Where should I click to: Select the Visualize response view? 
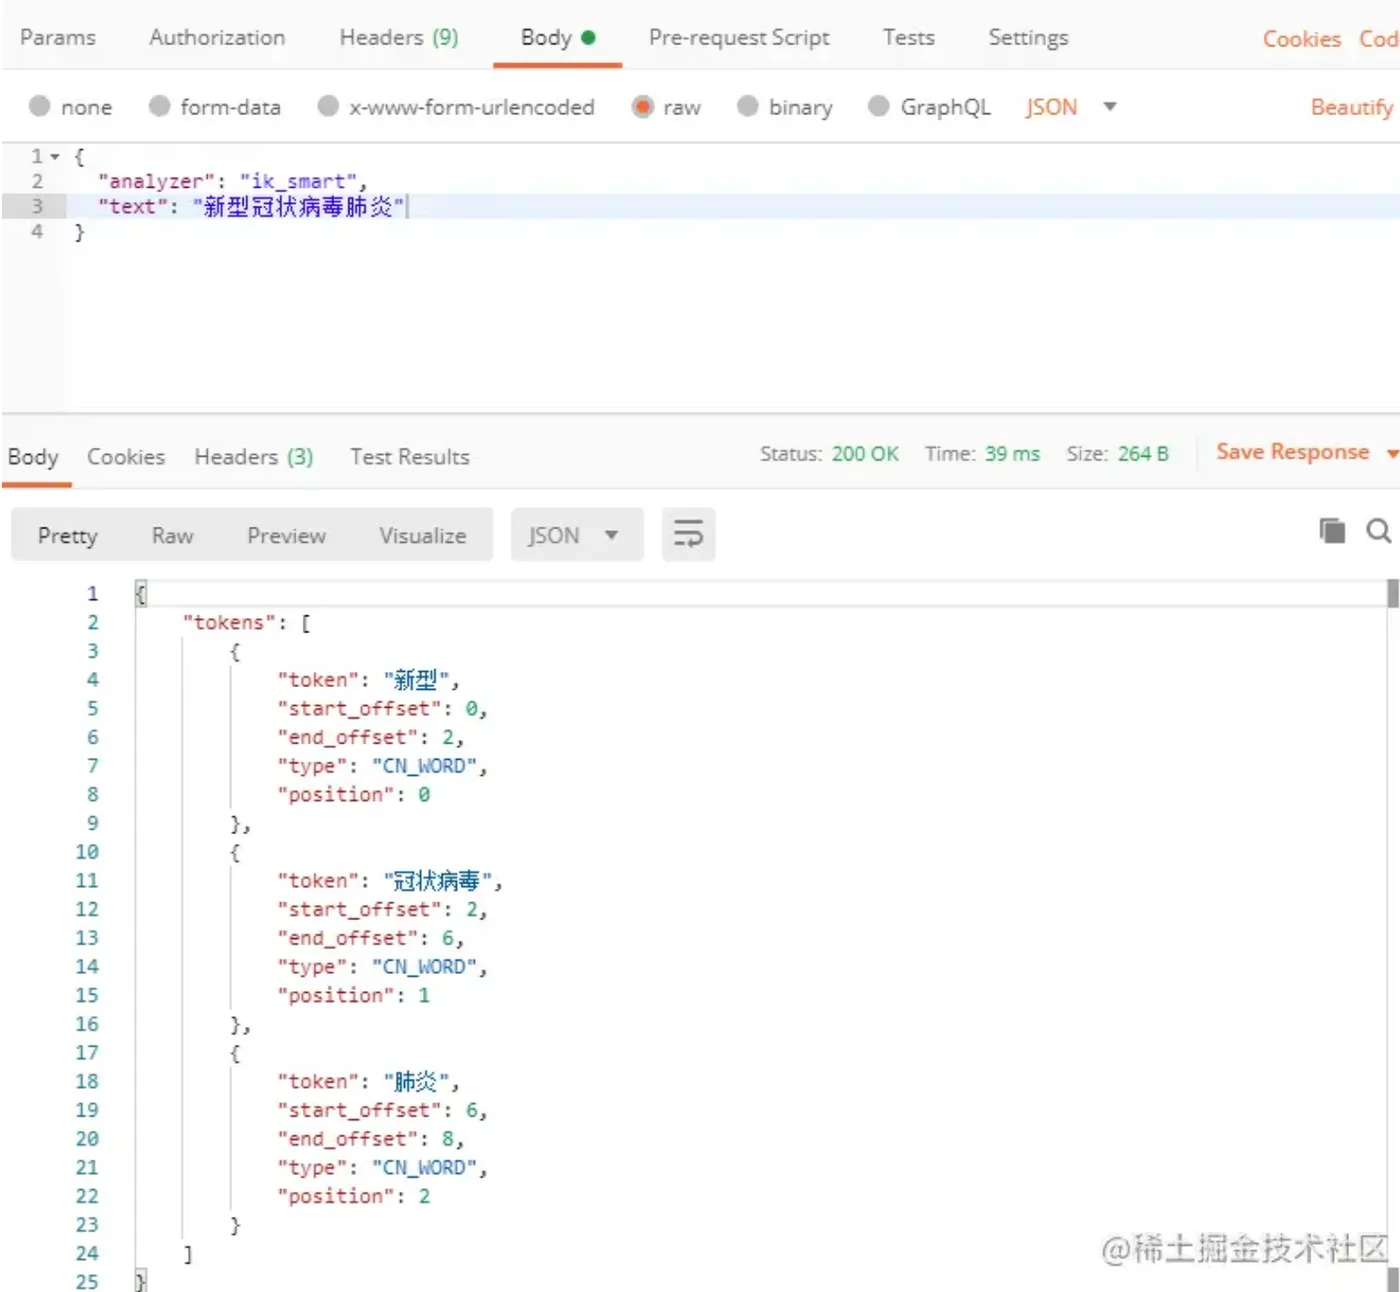click(422, 535)
